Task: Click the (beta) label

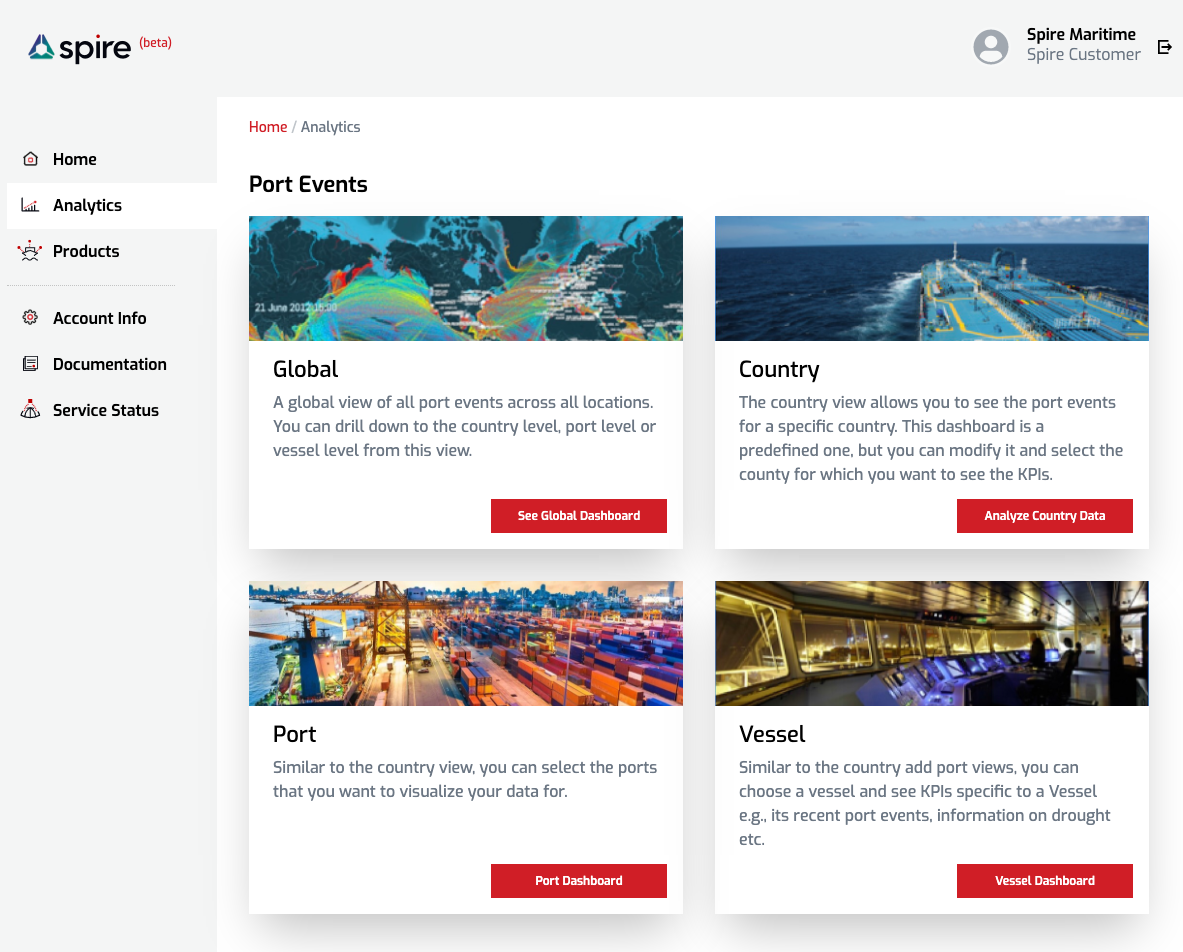Action: (155, 43)
